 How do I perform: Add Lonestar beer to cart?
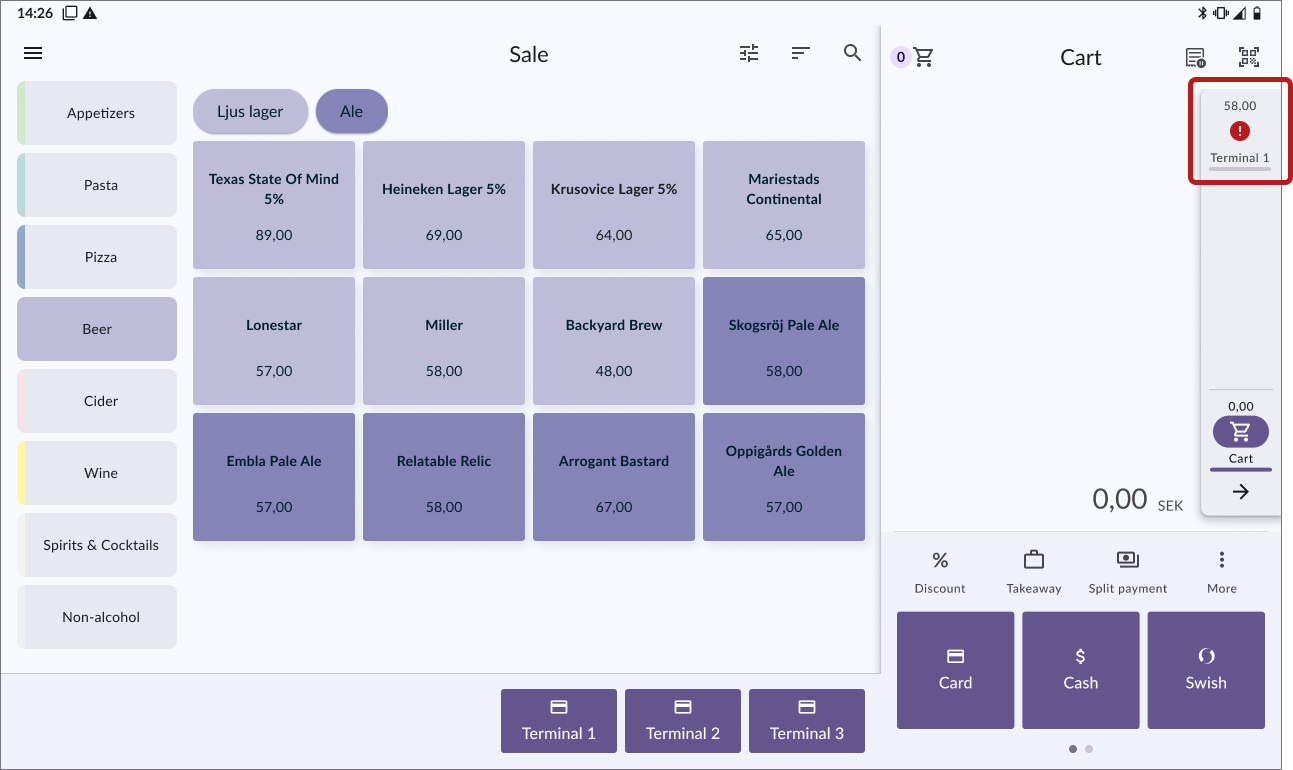(274, 341)
